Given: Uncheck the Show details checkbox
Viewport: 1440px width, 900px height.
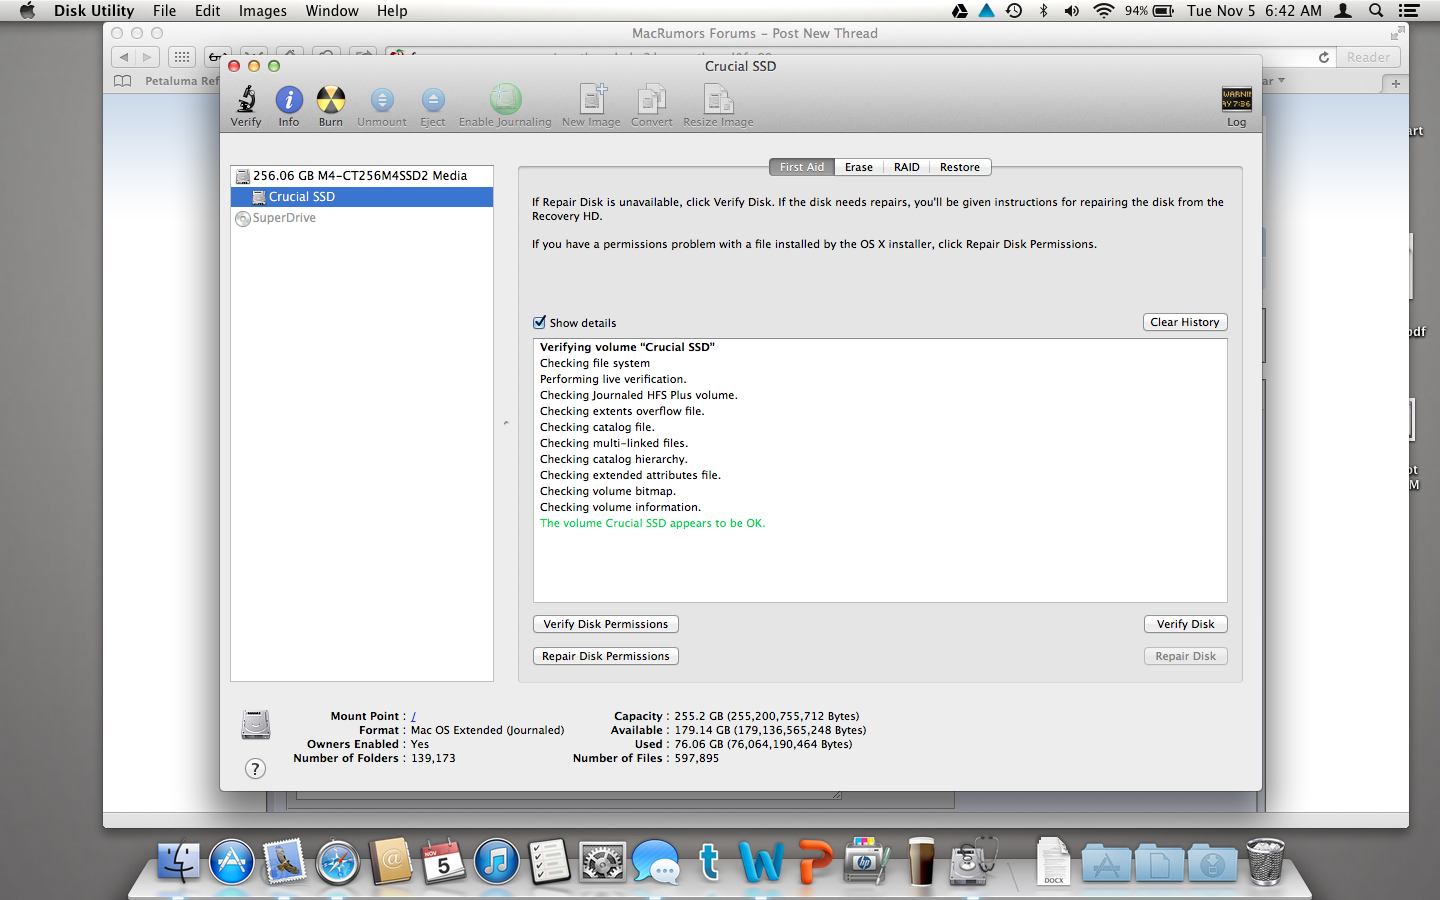Looking at the screenshot, I should (540, 322).
